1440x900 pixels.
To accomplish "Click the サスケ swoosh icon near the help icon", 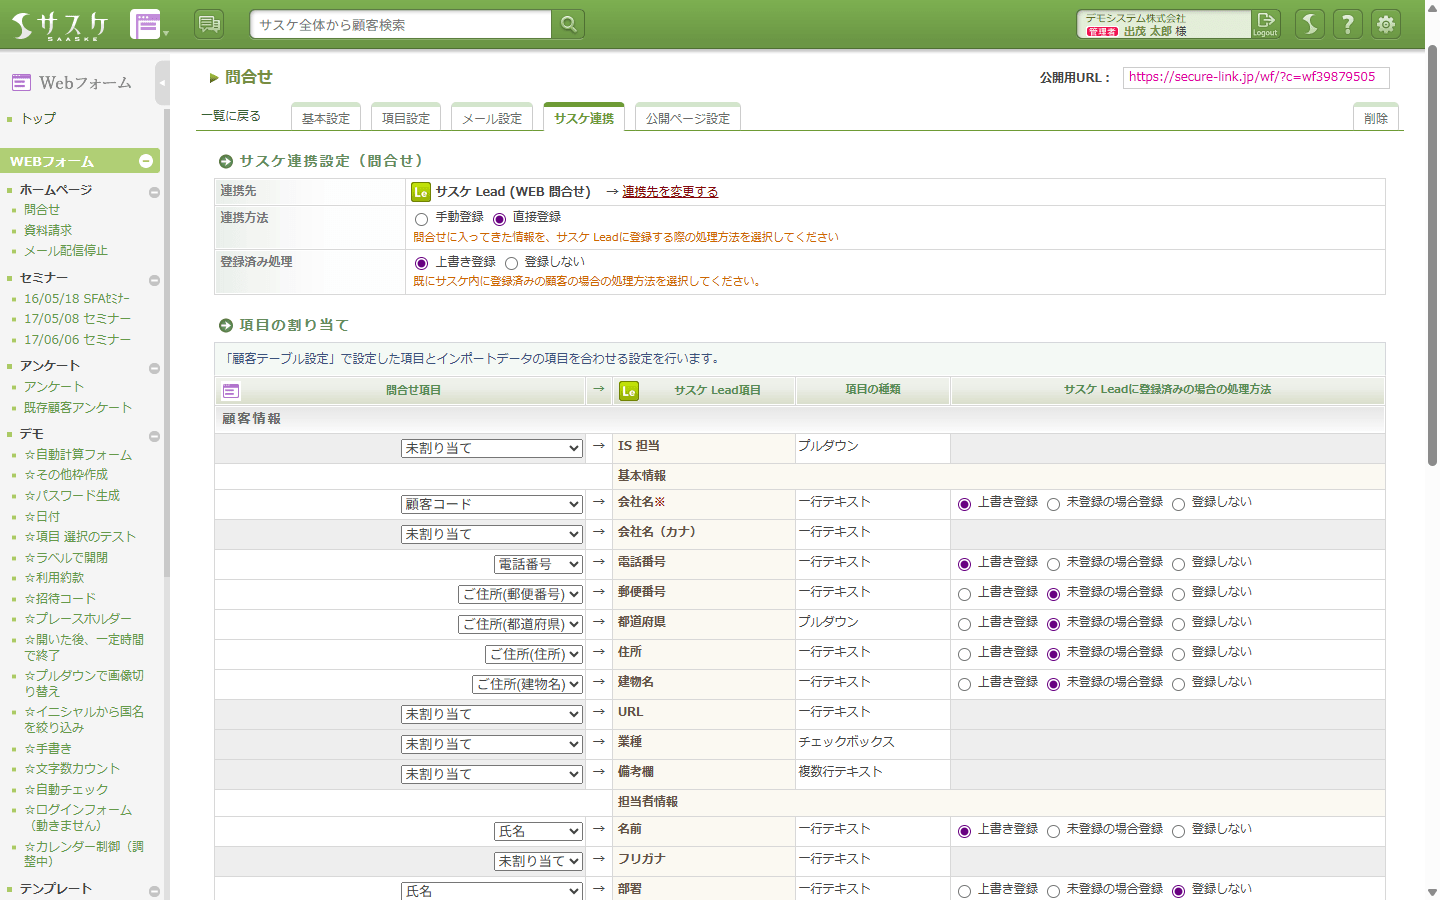I will coord(1309,23).
